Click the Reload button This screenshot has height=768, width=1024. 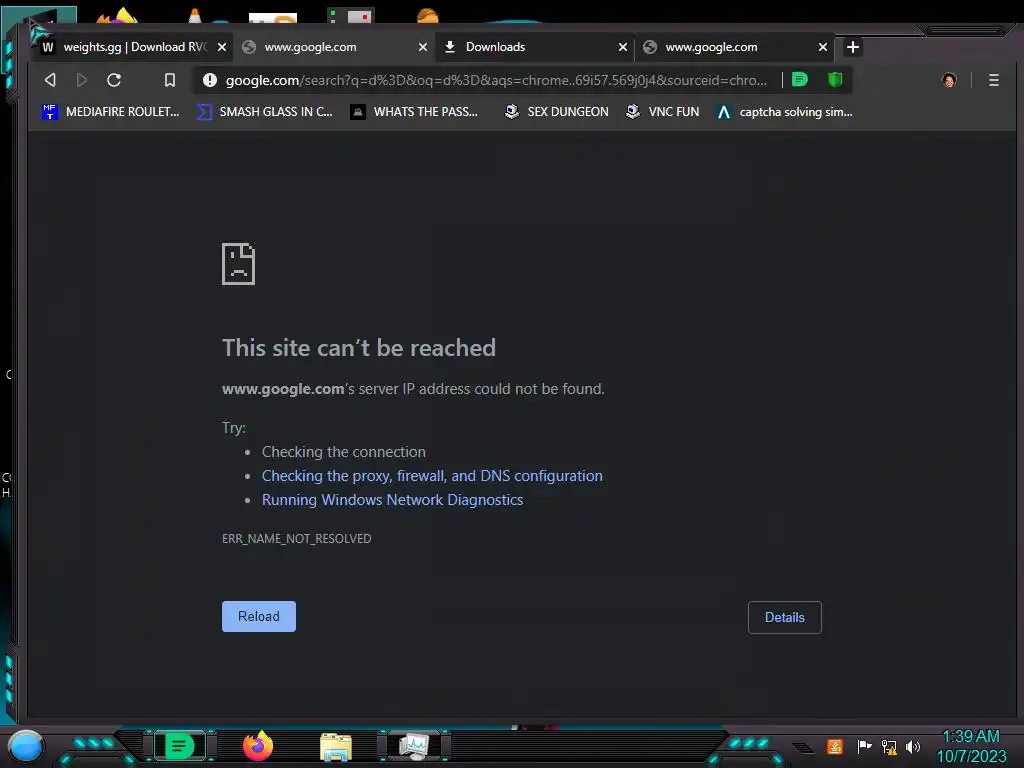259,616
